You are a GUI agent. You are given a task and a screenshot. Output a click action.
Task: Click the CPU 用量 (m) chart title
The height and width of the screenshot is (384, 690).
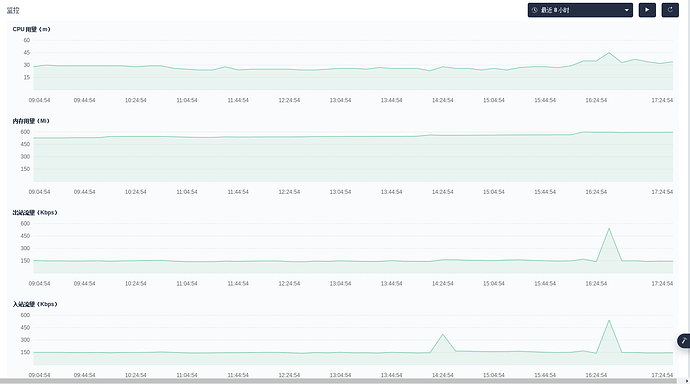(31, 29)
